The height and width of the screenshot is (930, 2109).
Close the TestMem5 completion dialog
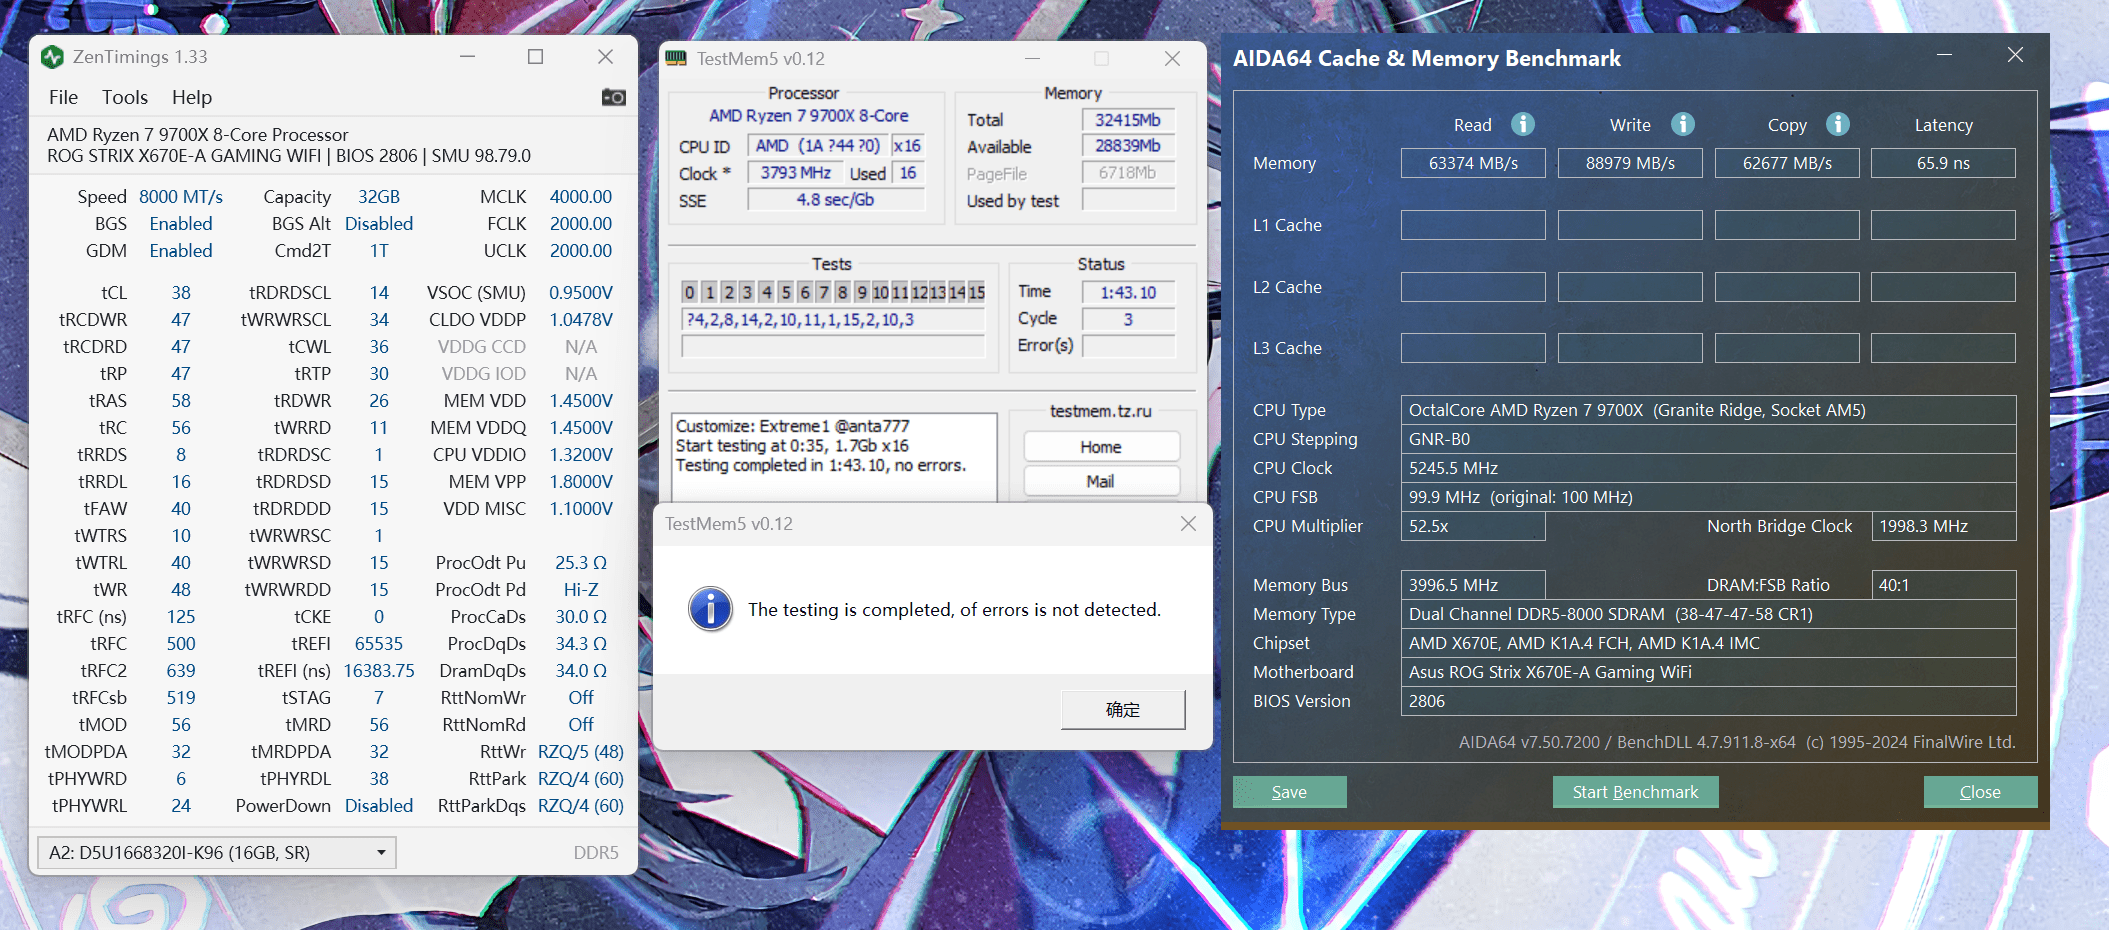tap(1188, 524)
